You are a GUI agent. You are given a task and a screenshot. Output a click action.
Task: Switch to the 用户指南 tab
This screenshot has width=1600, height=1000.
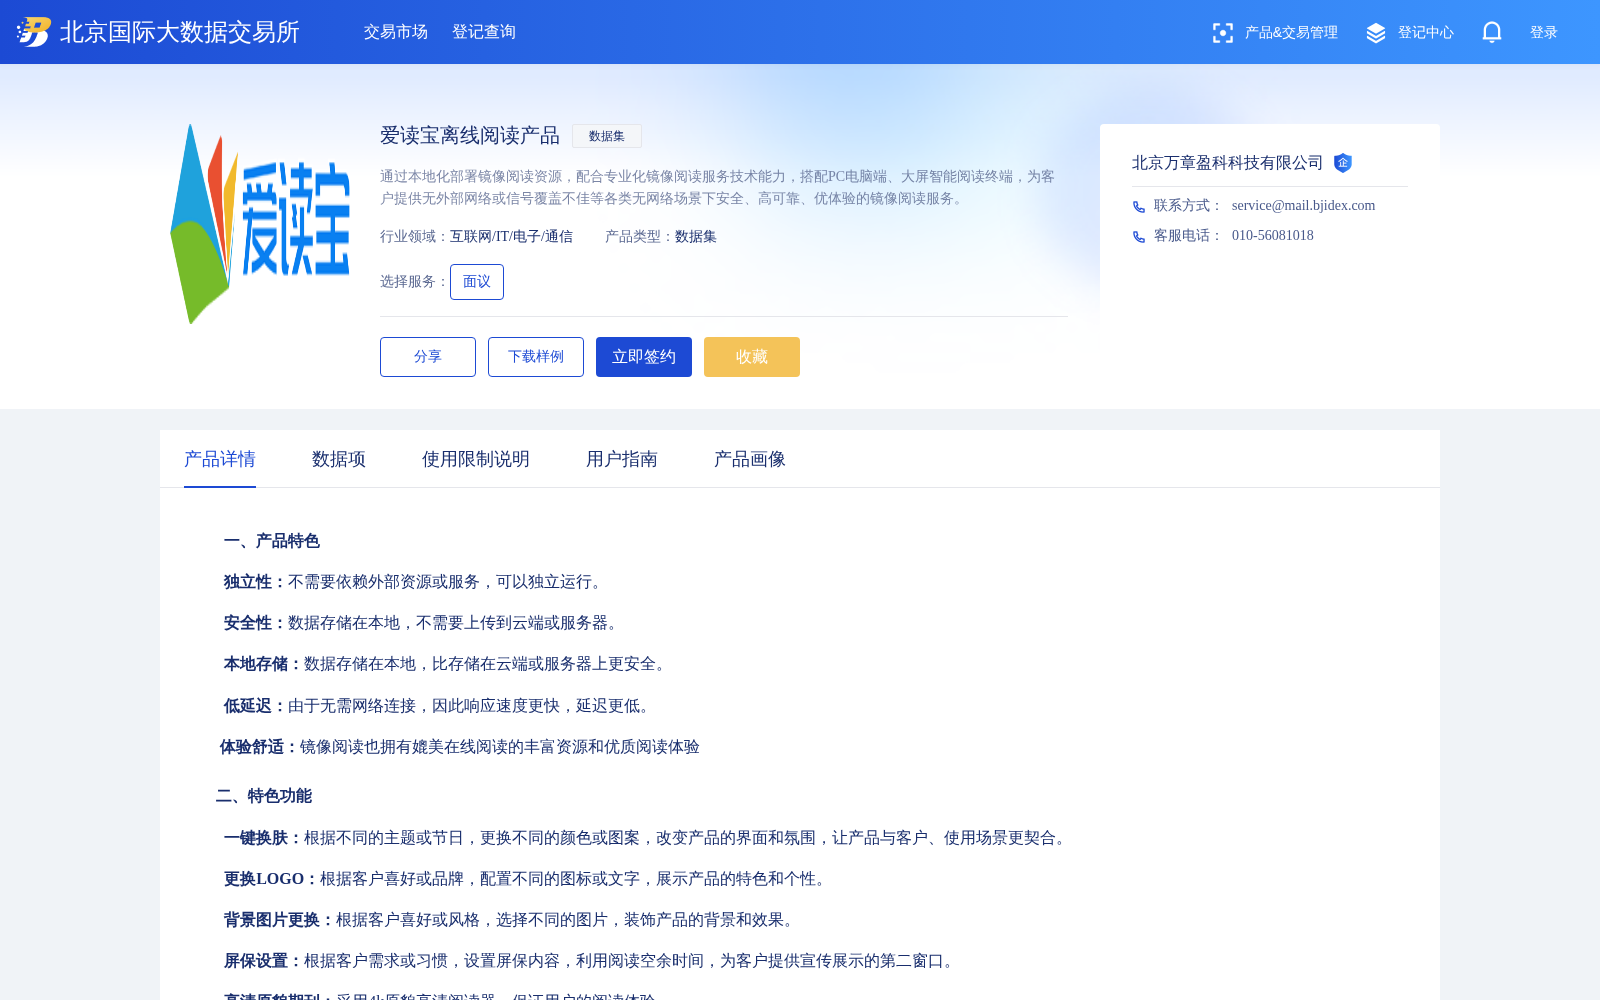click(x=622, y=459)
